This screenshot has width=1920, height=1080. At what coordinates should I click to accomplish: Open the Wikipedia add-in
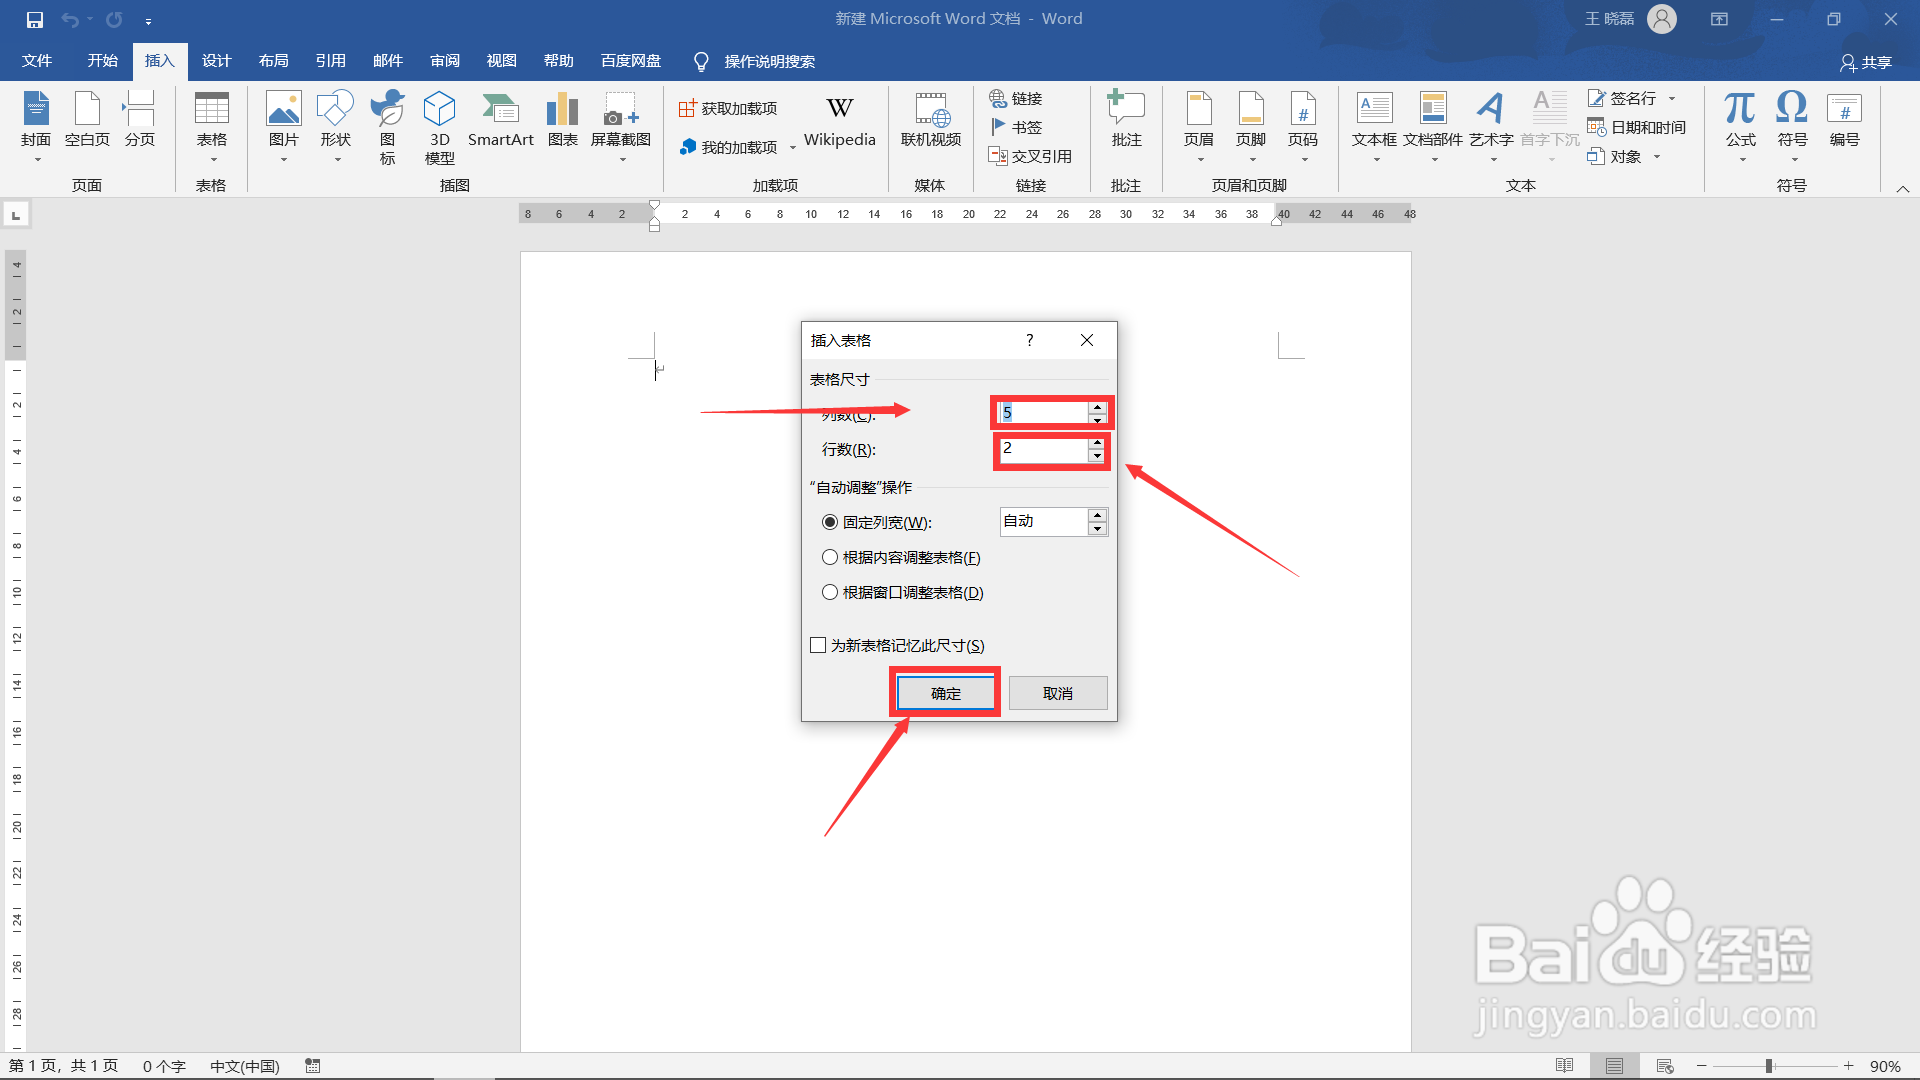pos(839,120)
